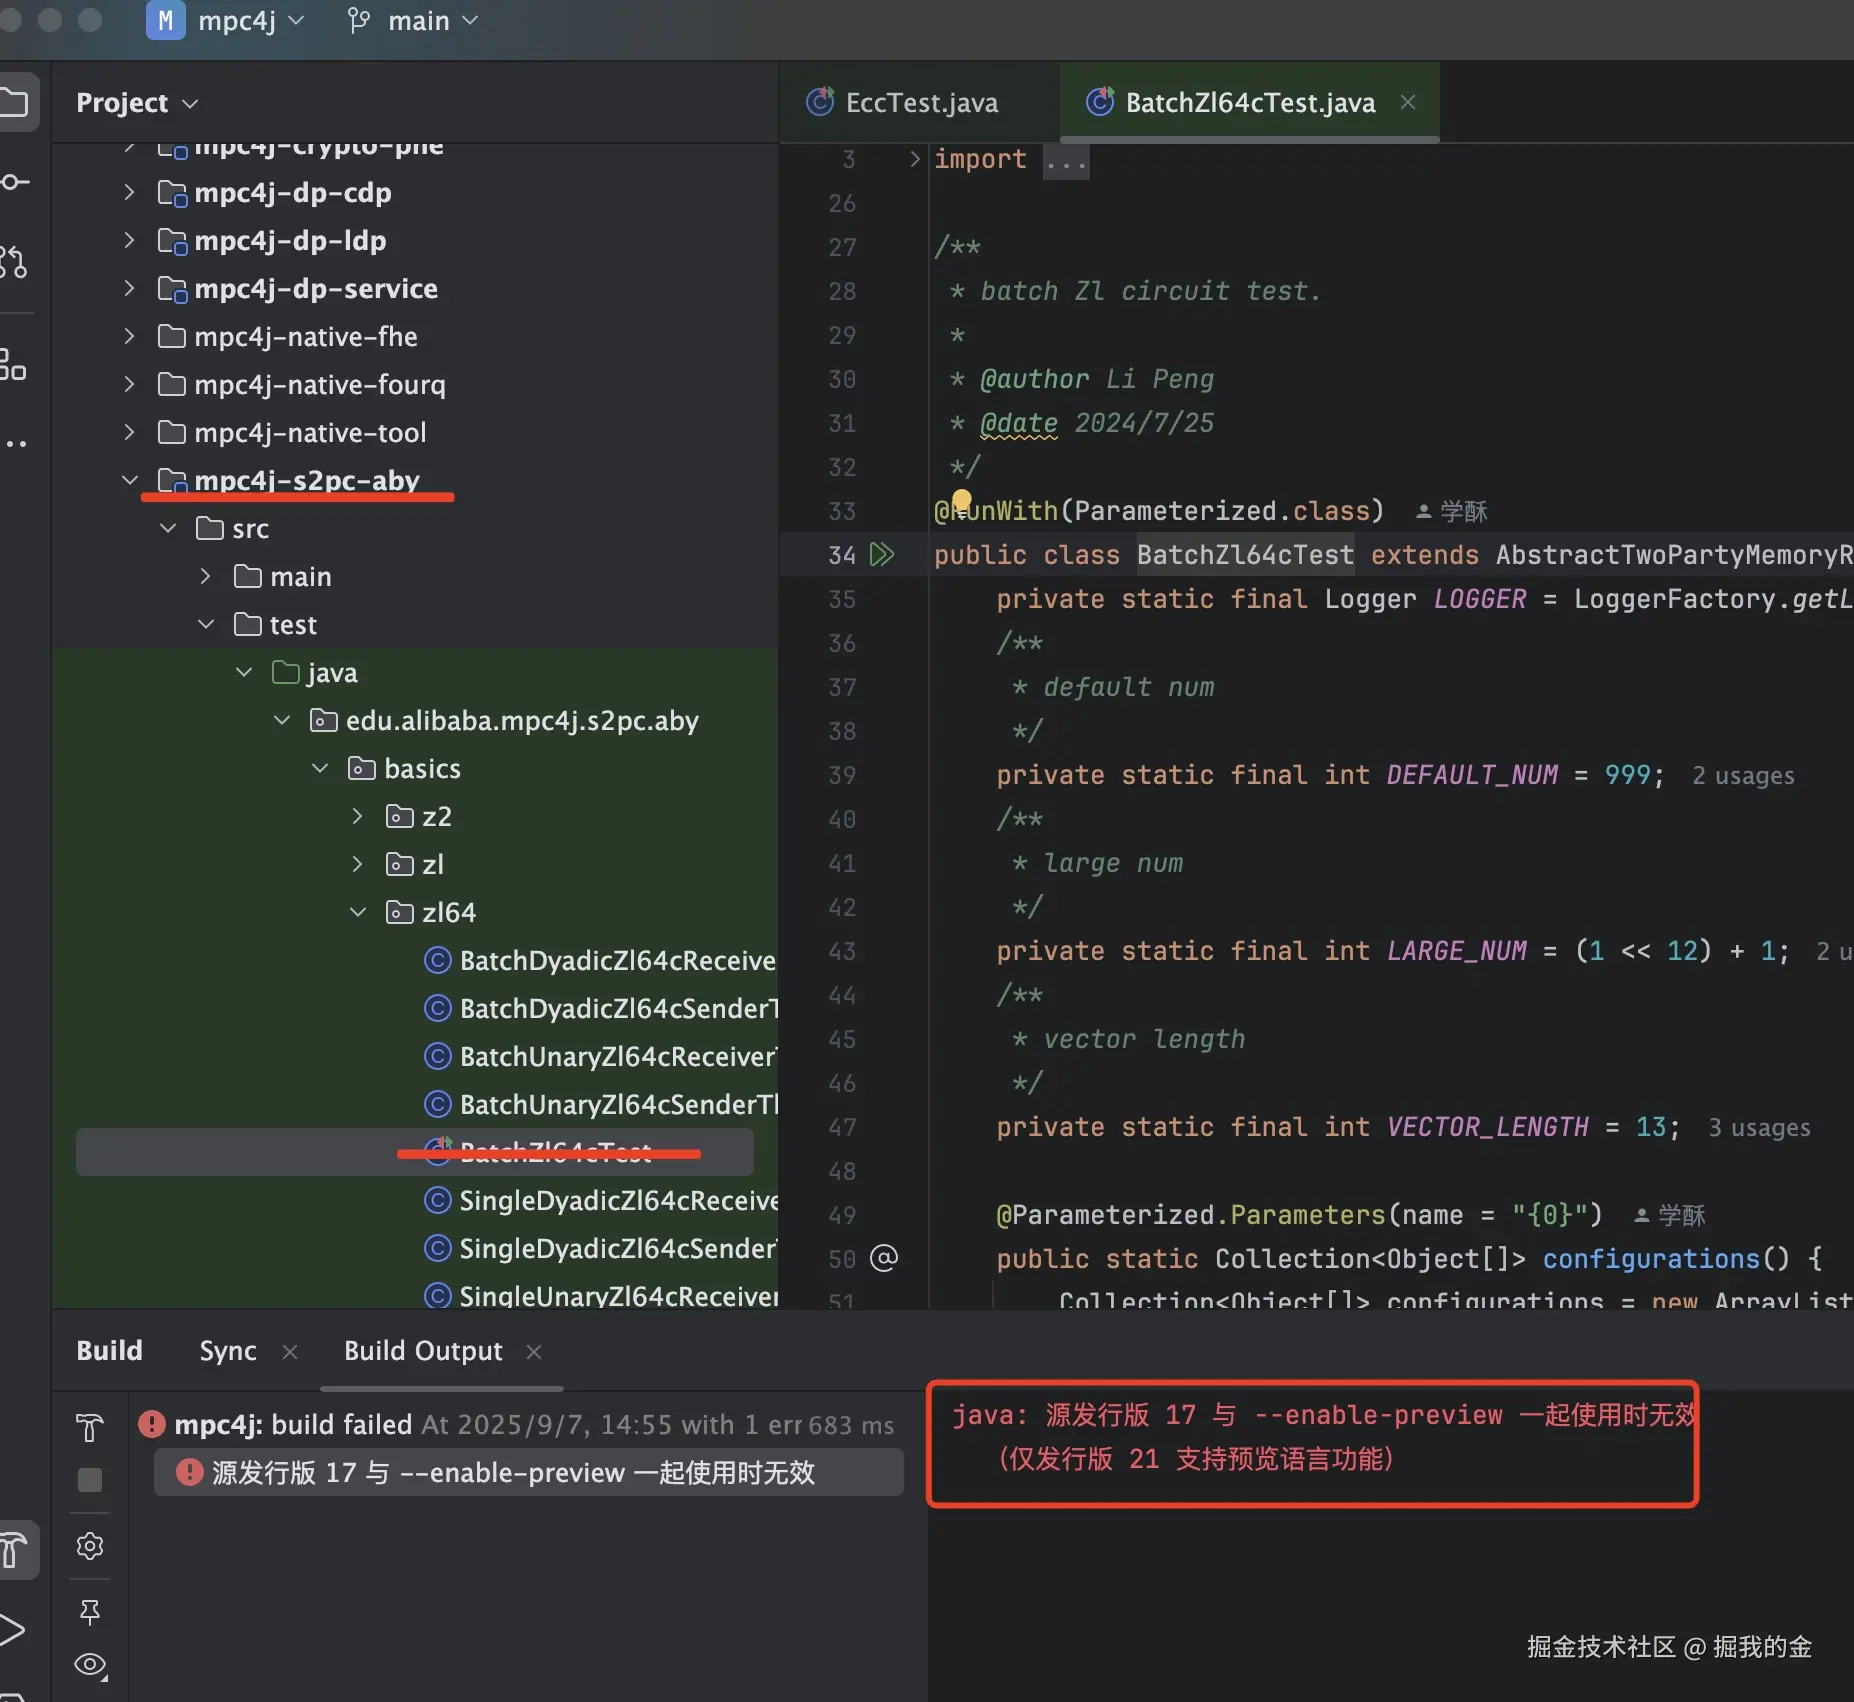The width and height of the screenshot is (1854, 1702).
Task: Collapse the mpc4j-s2pc-aby module
Action: coord(131,479)
